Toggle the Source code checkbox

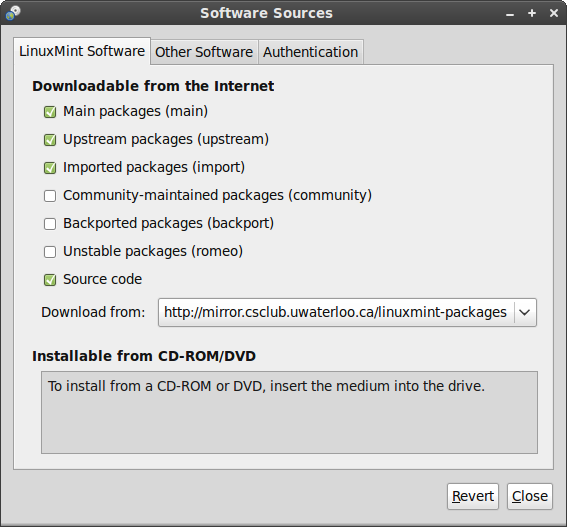[50, 280]
